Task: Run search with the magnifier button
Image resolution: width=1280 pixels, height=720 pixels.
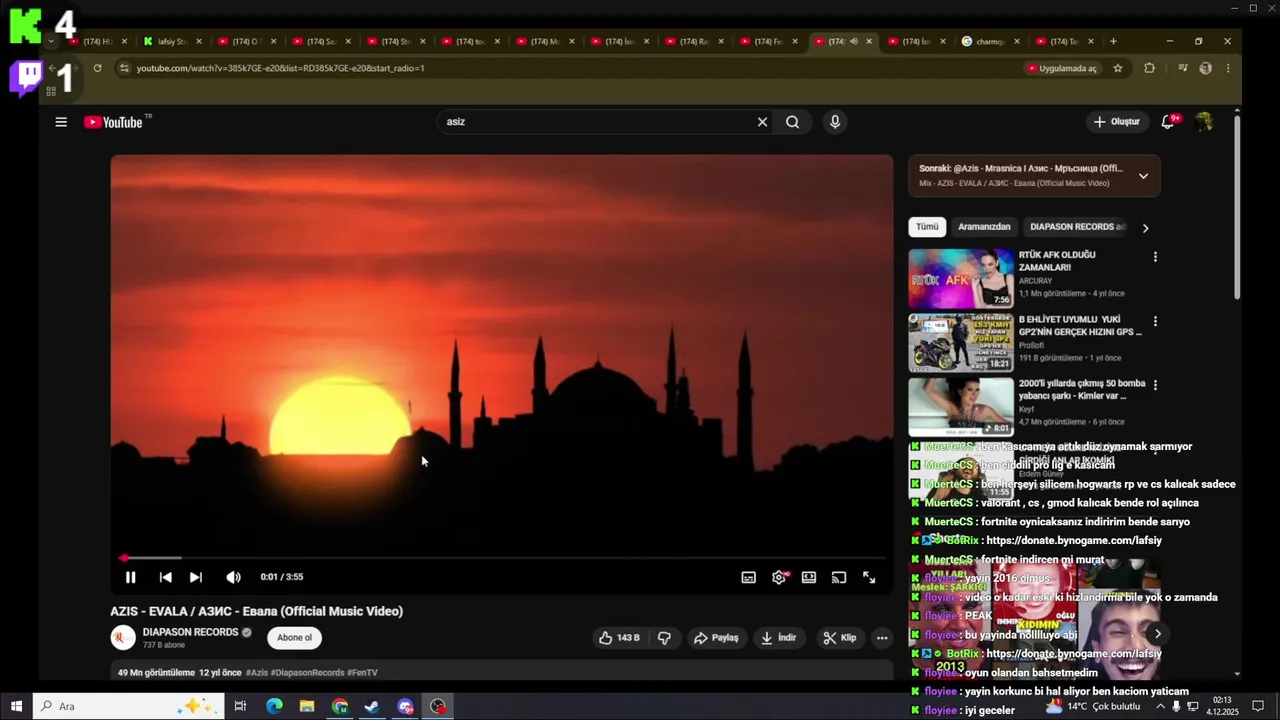Action: click(x=793, y=122)
